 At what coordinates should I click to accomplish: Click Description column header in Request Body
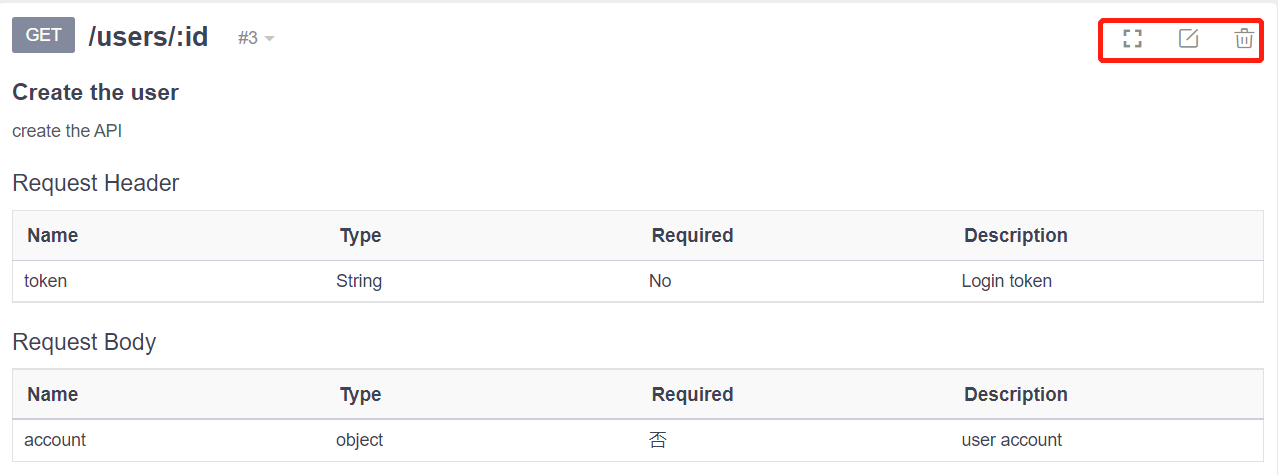coord(1015,394)
